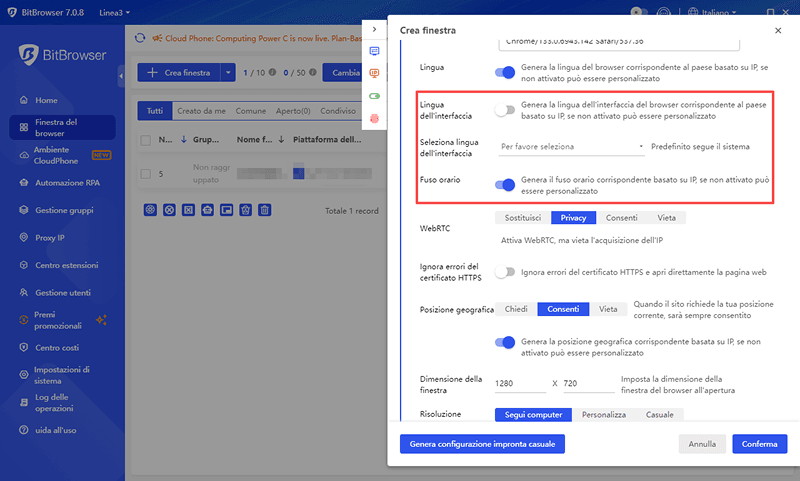Click the info icon next to 1 / 10
This screenshot has height=481, width=800.
coord(272,72)
